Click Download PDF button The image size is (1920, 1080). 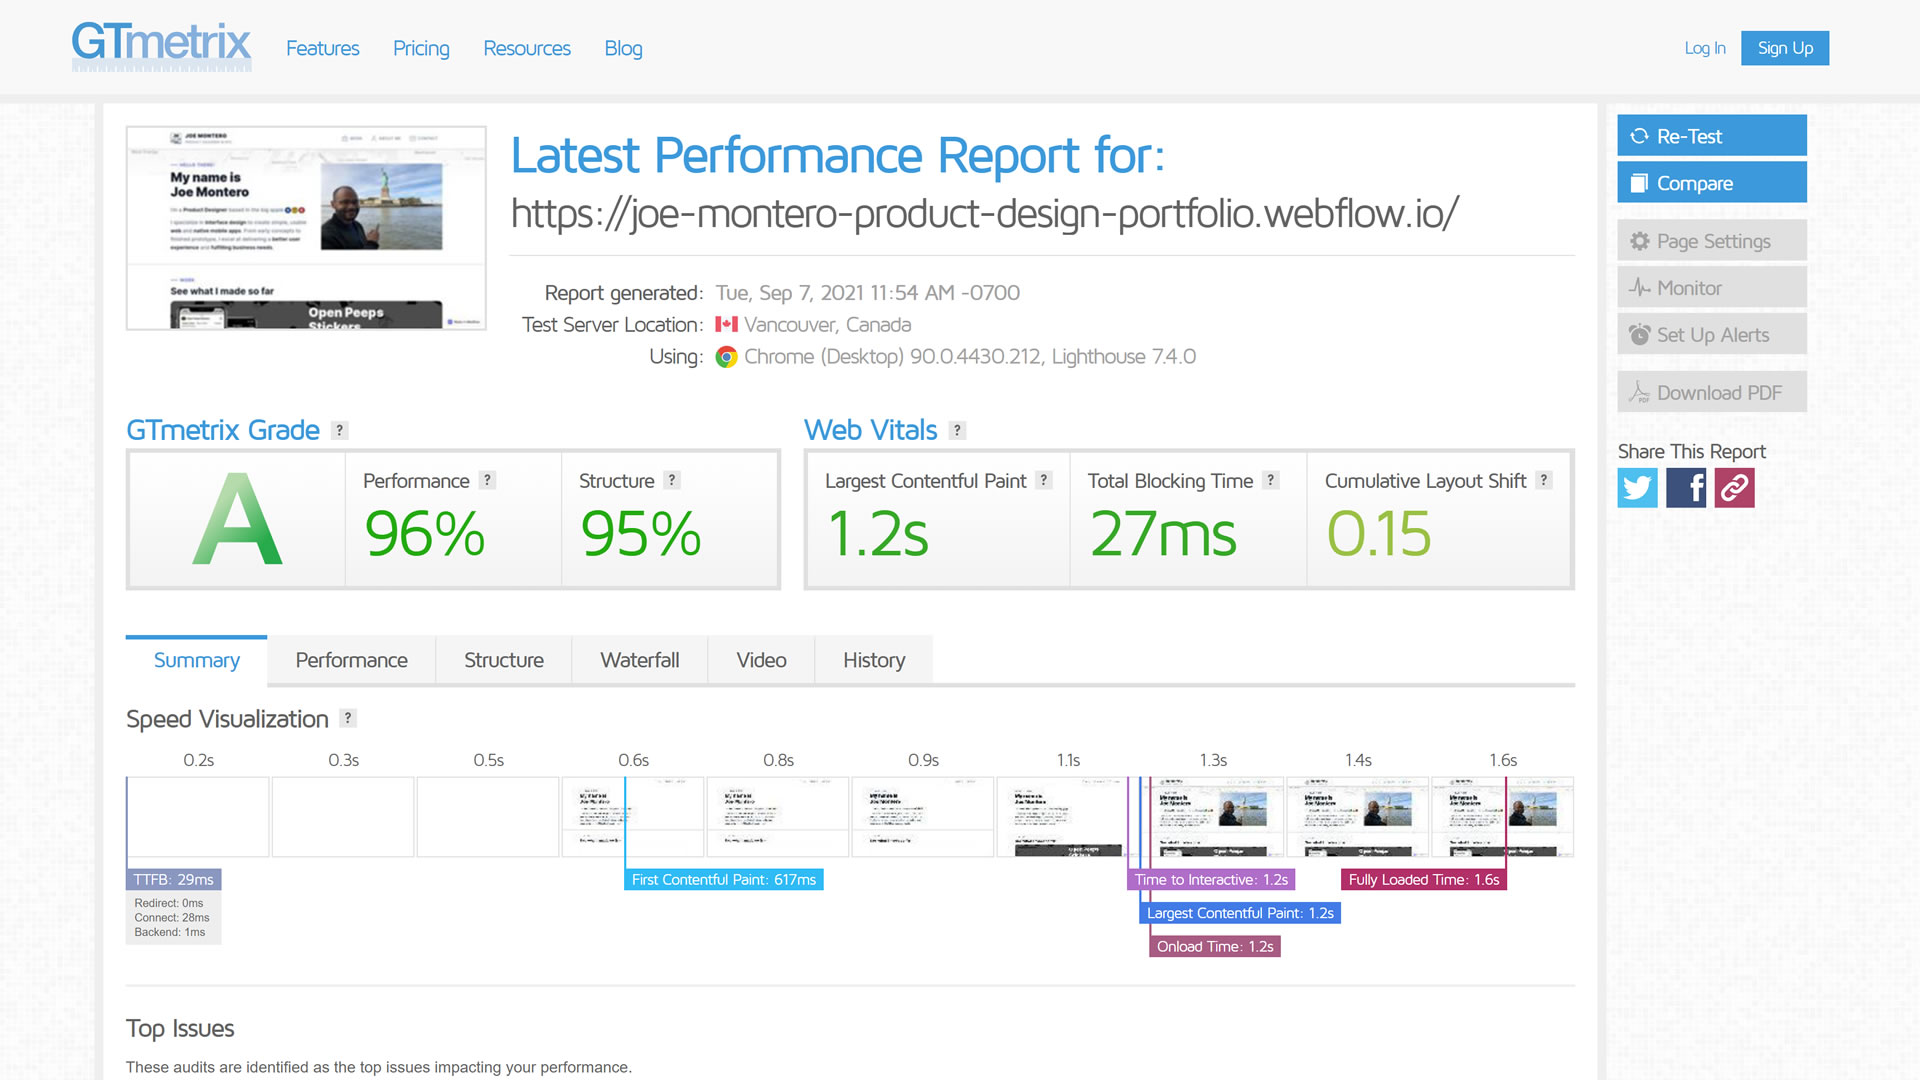coord(1712,393)
